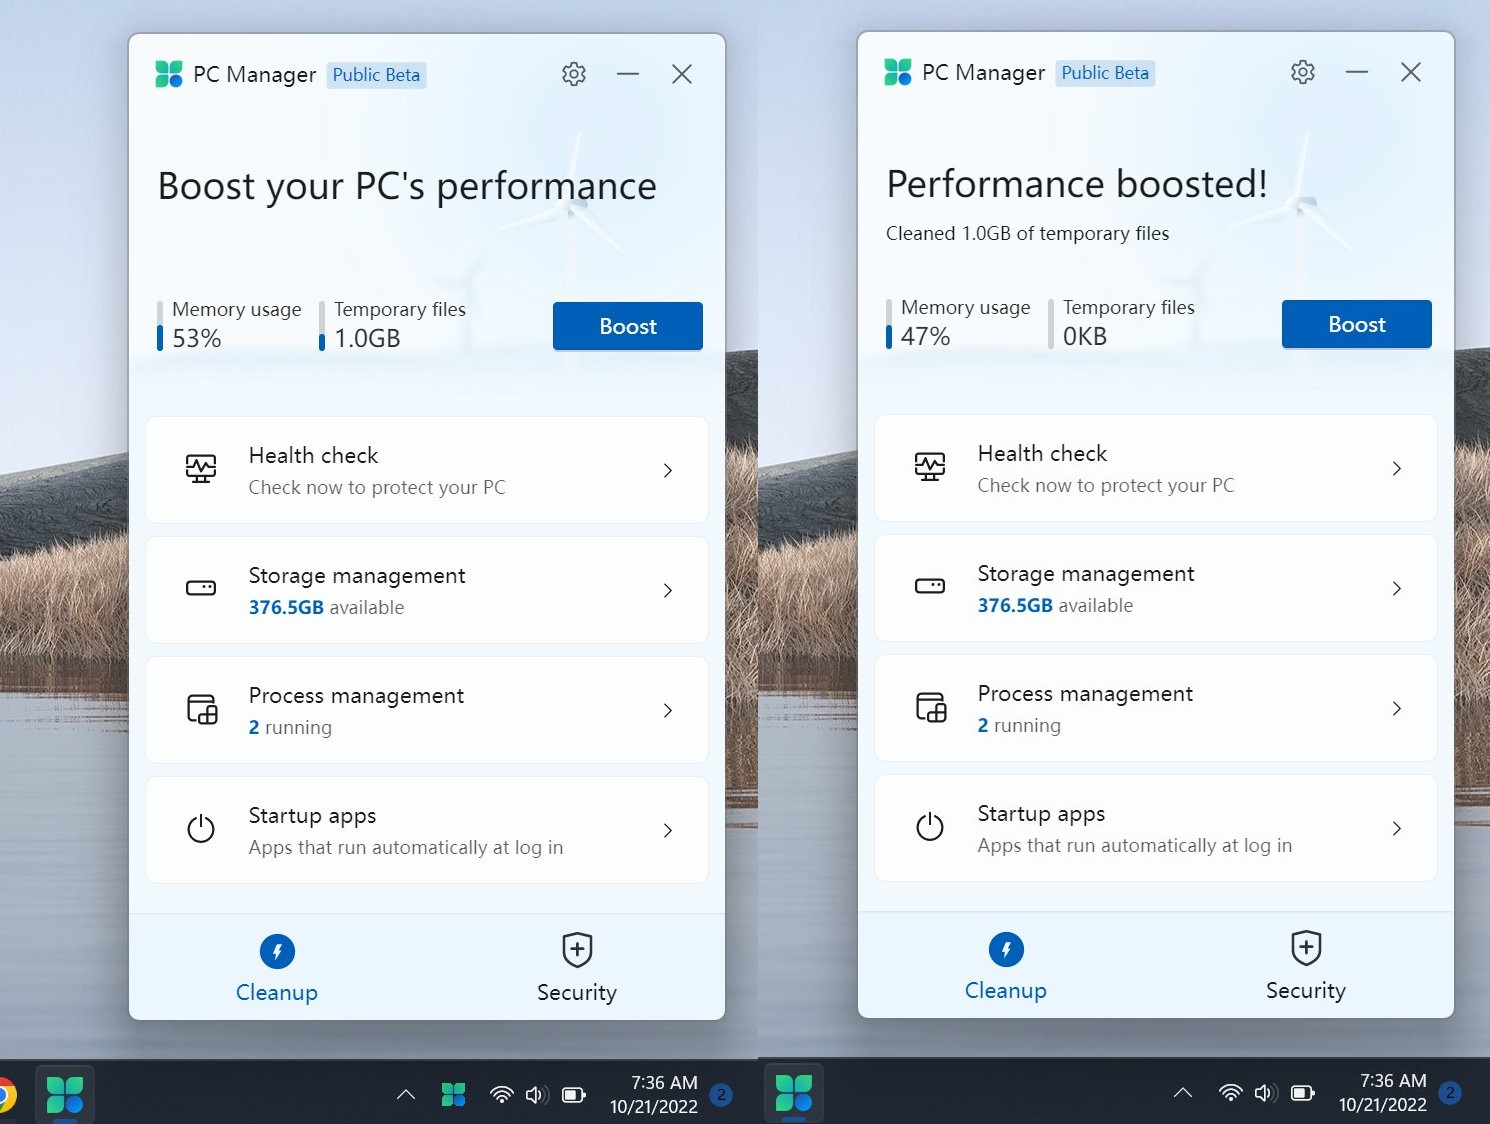The image size is (1490, 1124).
Task: Click Cleanup lightning icon in right window
Action: [1006, 949]
